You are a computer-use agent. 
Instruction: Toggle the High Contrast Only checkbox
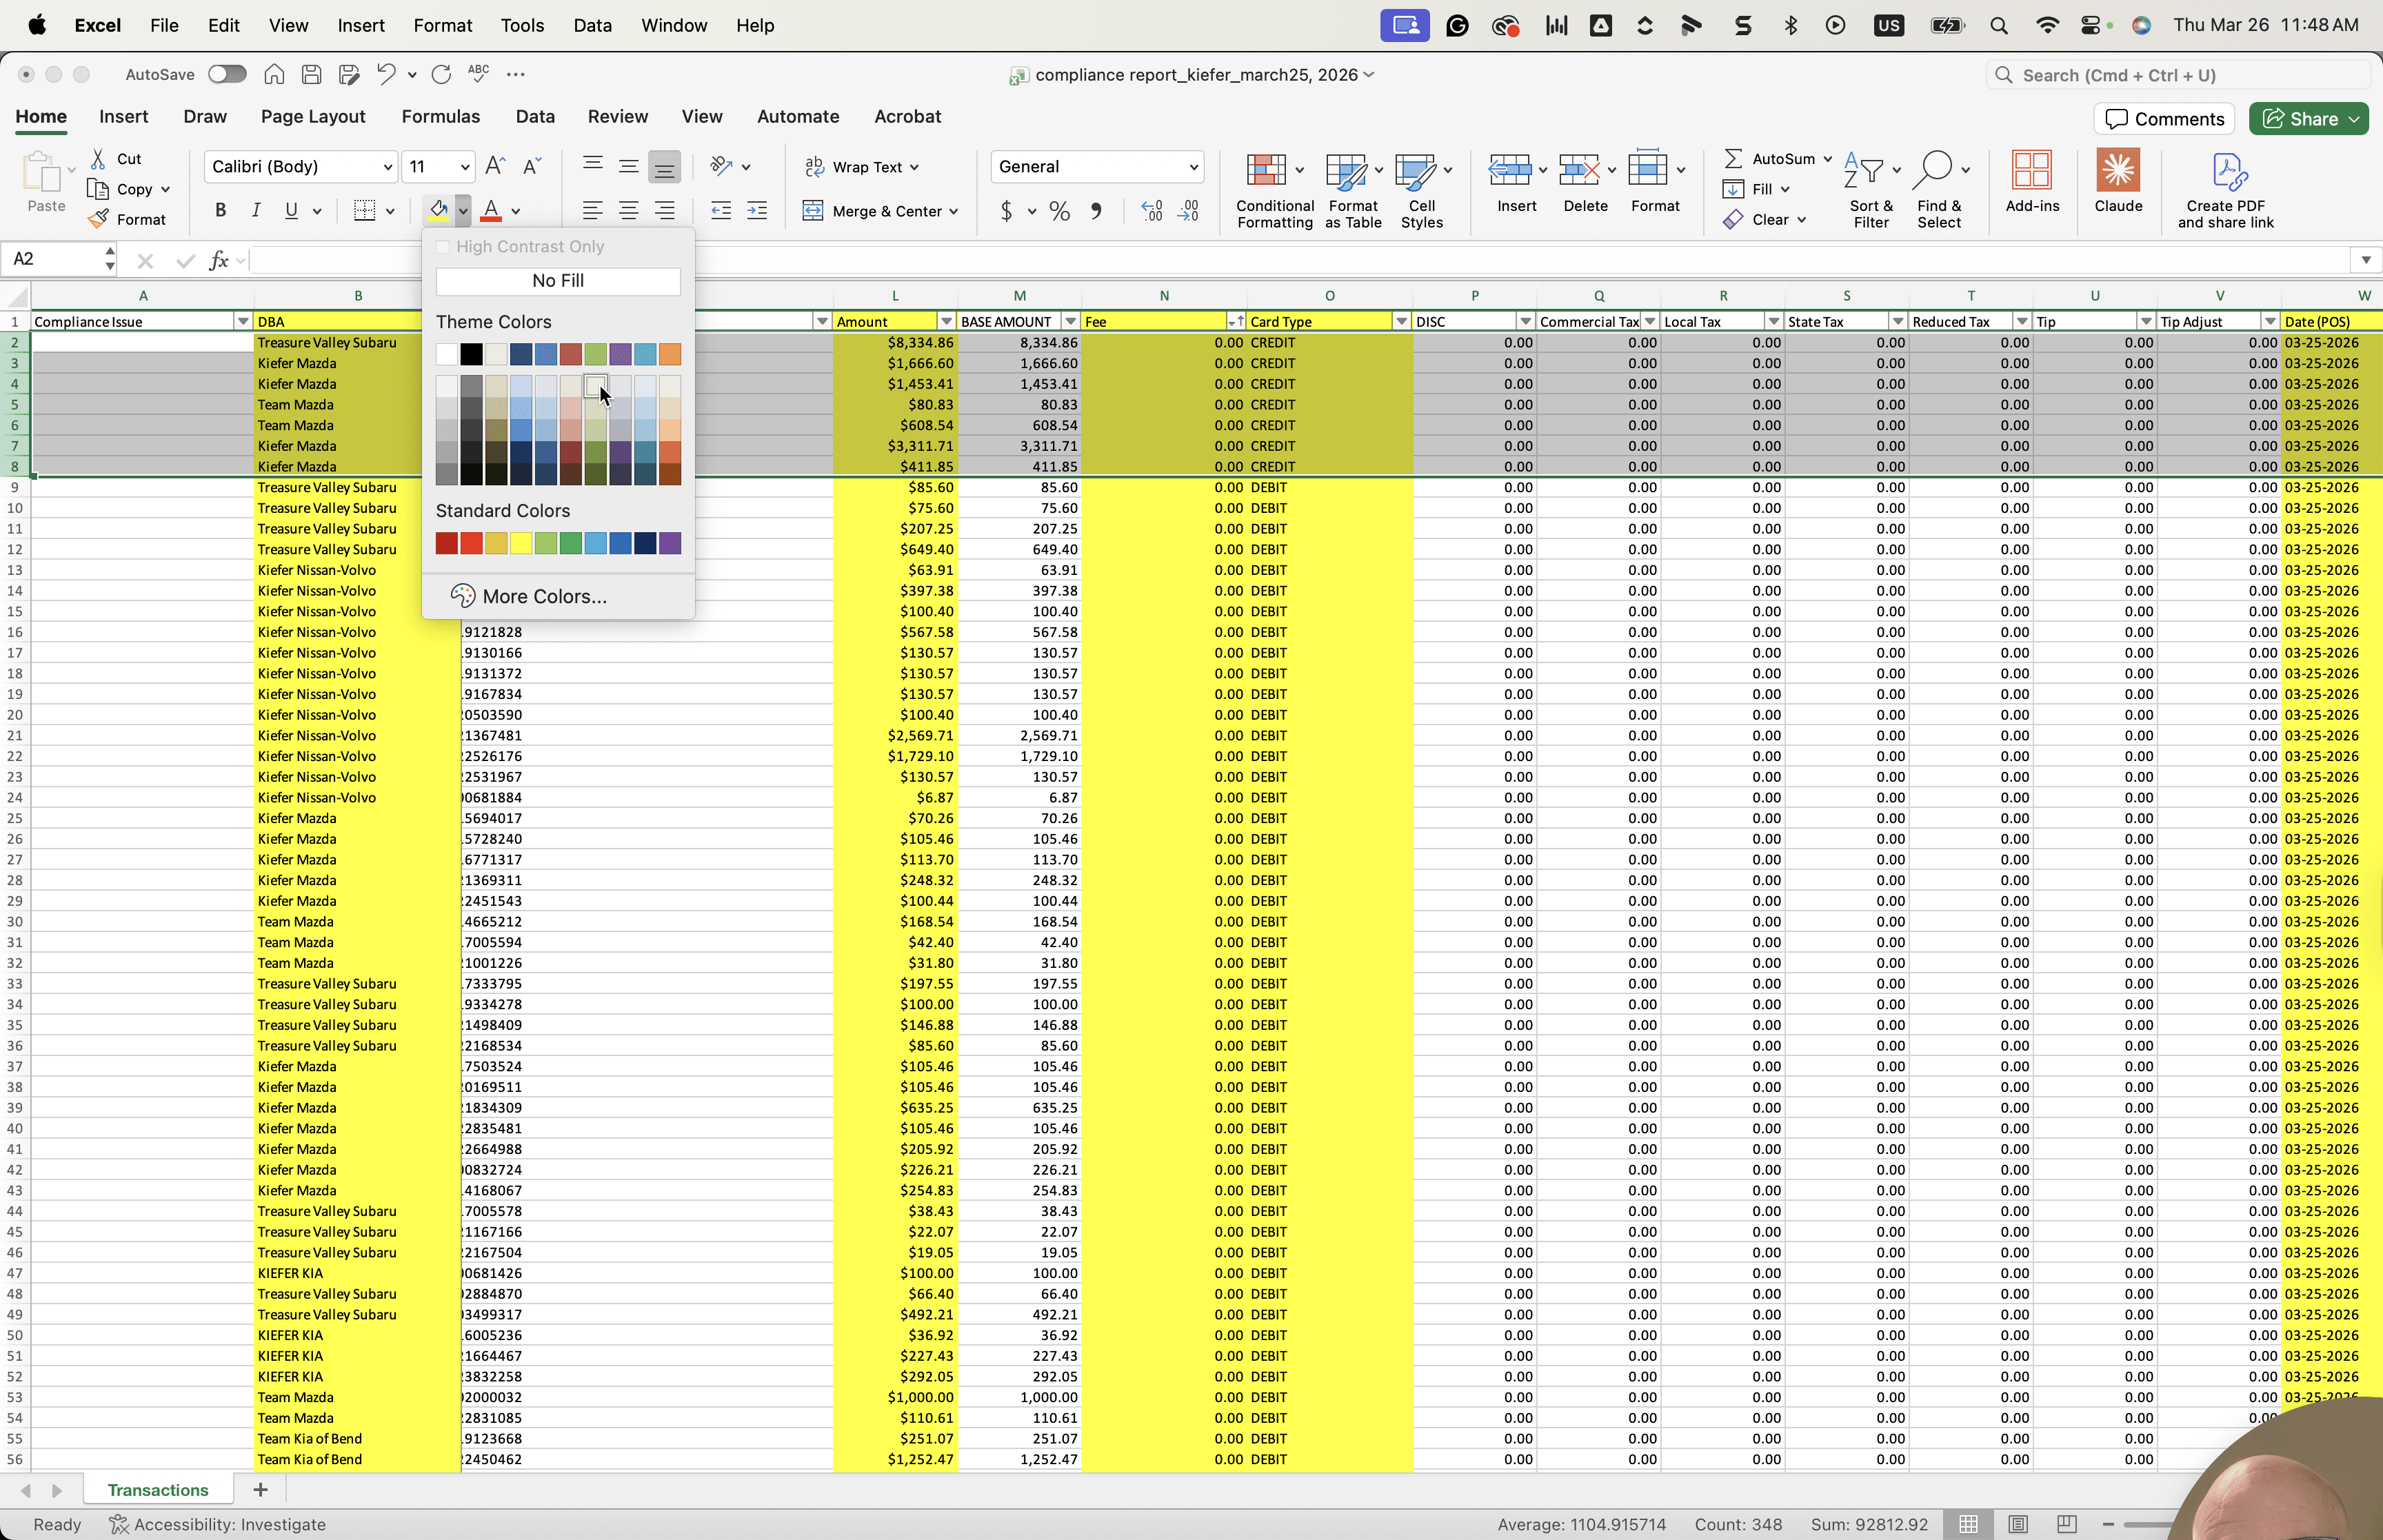(443, 247)
